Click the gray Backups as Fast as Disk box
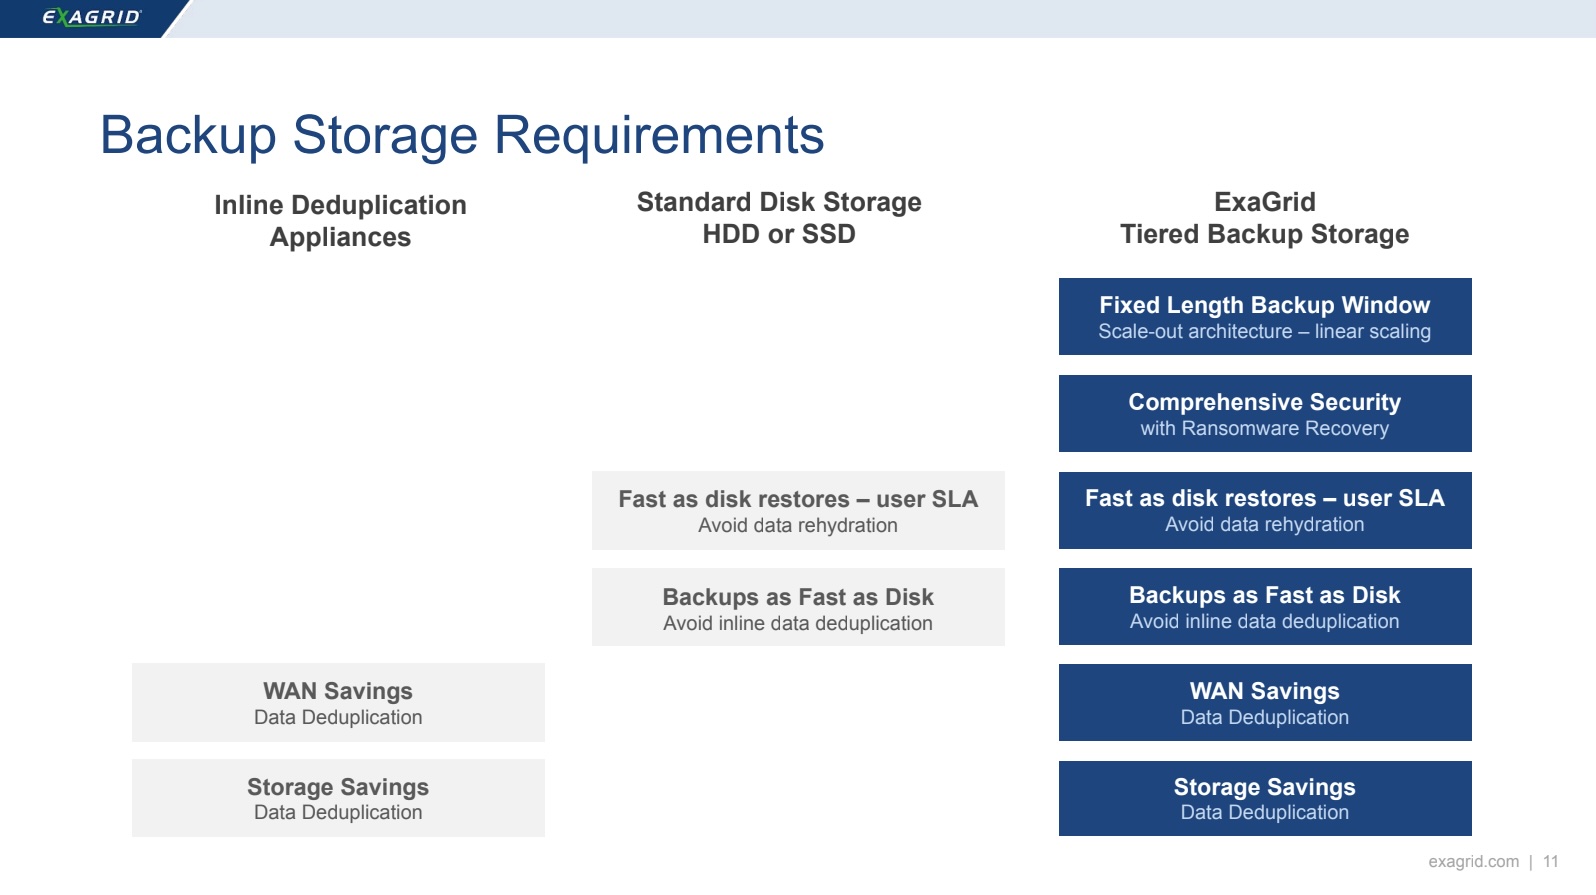1596x895 pixels. point(798,607)
